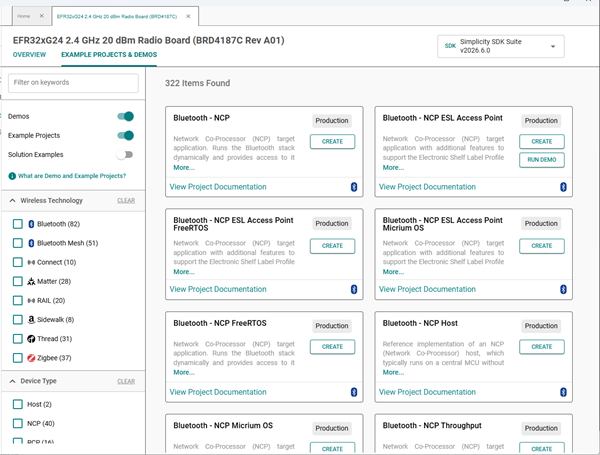
Task: View Project Documentation for NCP ESL Access Point
Action: (x=427, y=187)
